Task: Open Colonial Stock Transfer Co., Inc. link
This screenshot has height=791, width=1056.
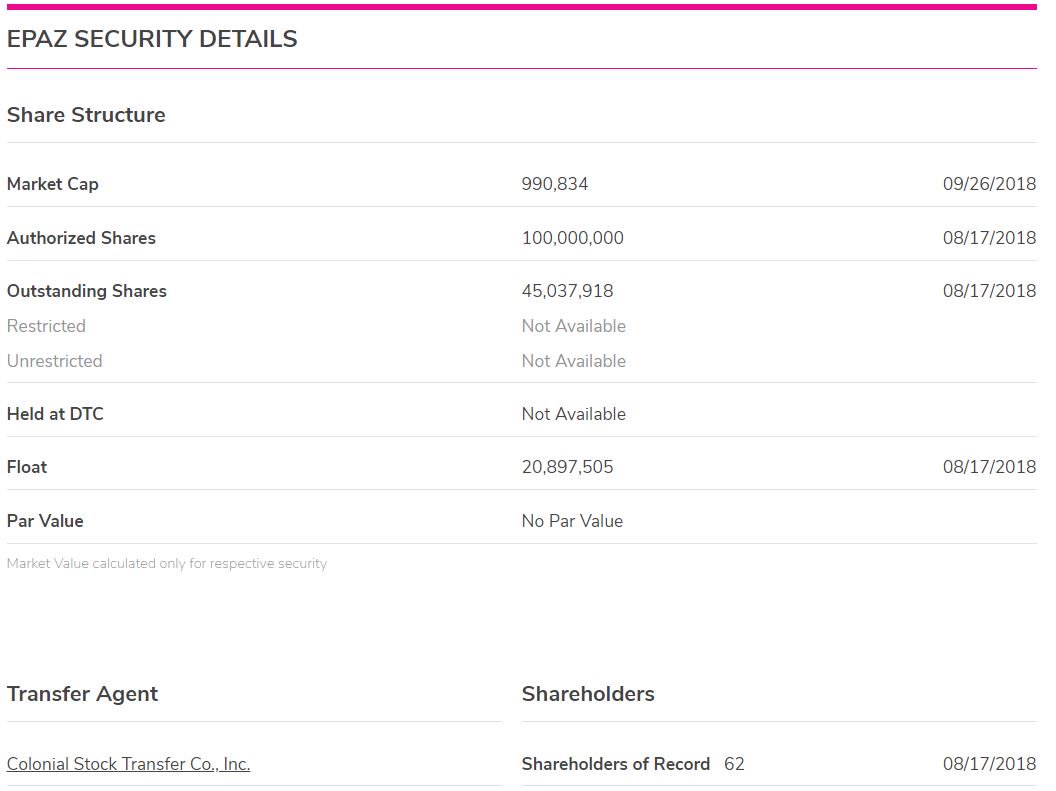Action: [128, 764]
